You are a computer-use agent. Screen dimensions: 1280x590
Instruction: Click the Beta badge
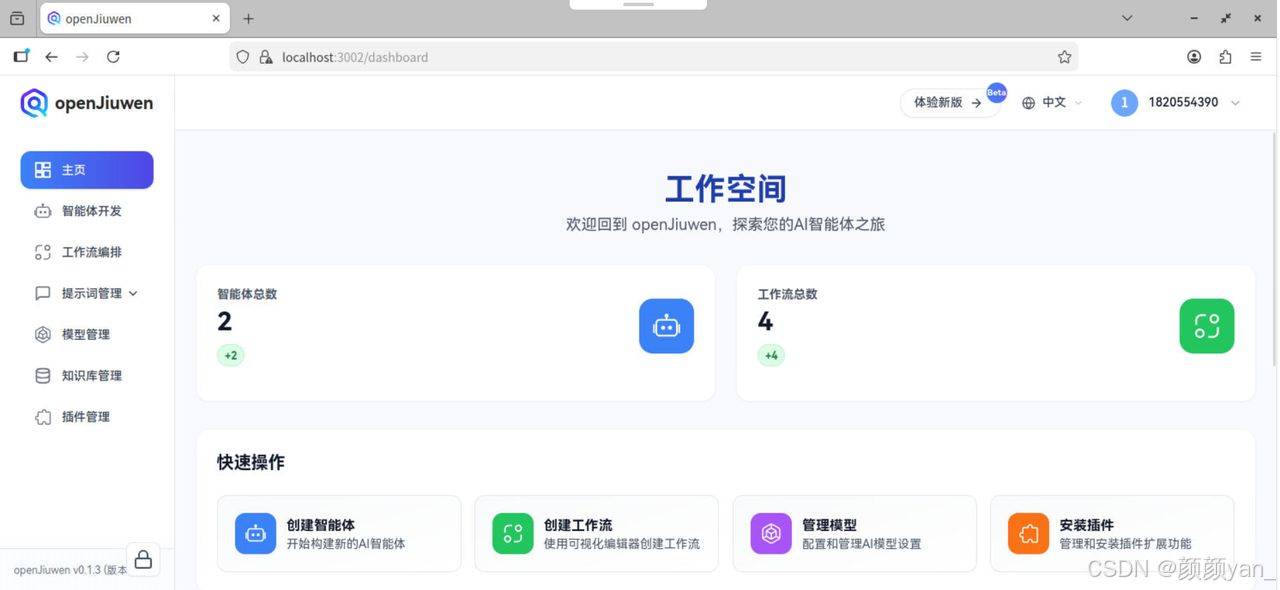[x=997, y=92]
